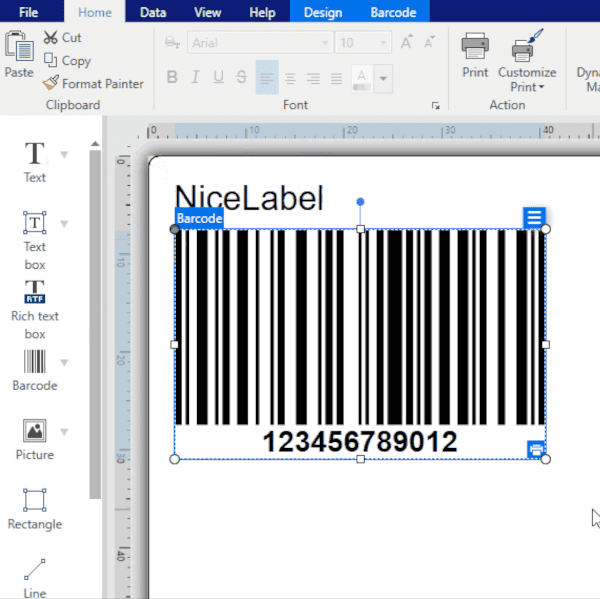Select the Rich text box tool
Screen dimensions: 600x599
[x=34, y=309]
